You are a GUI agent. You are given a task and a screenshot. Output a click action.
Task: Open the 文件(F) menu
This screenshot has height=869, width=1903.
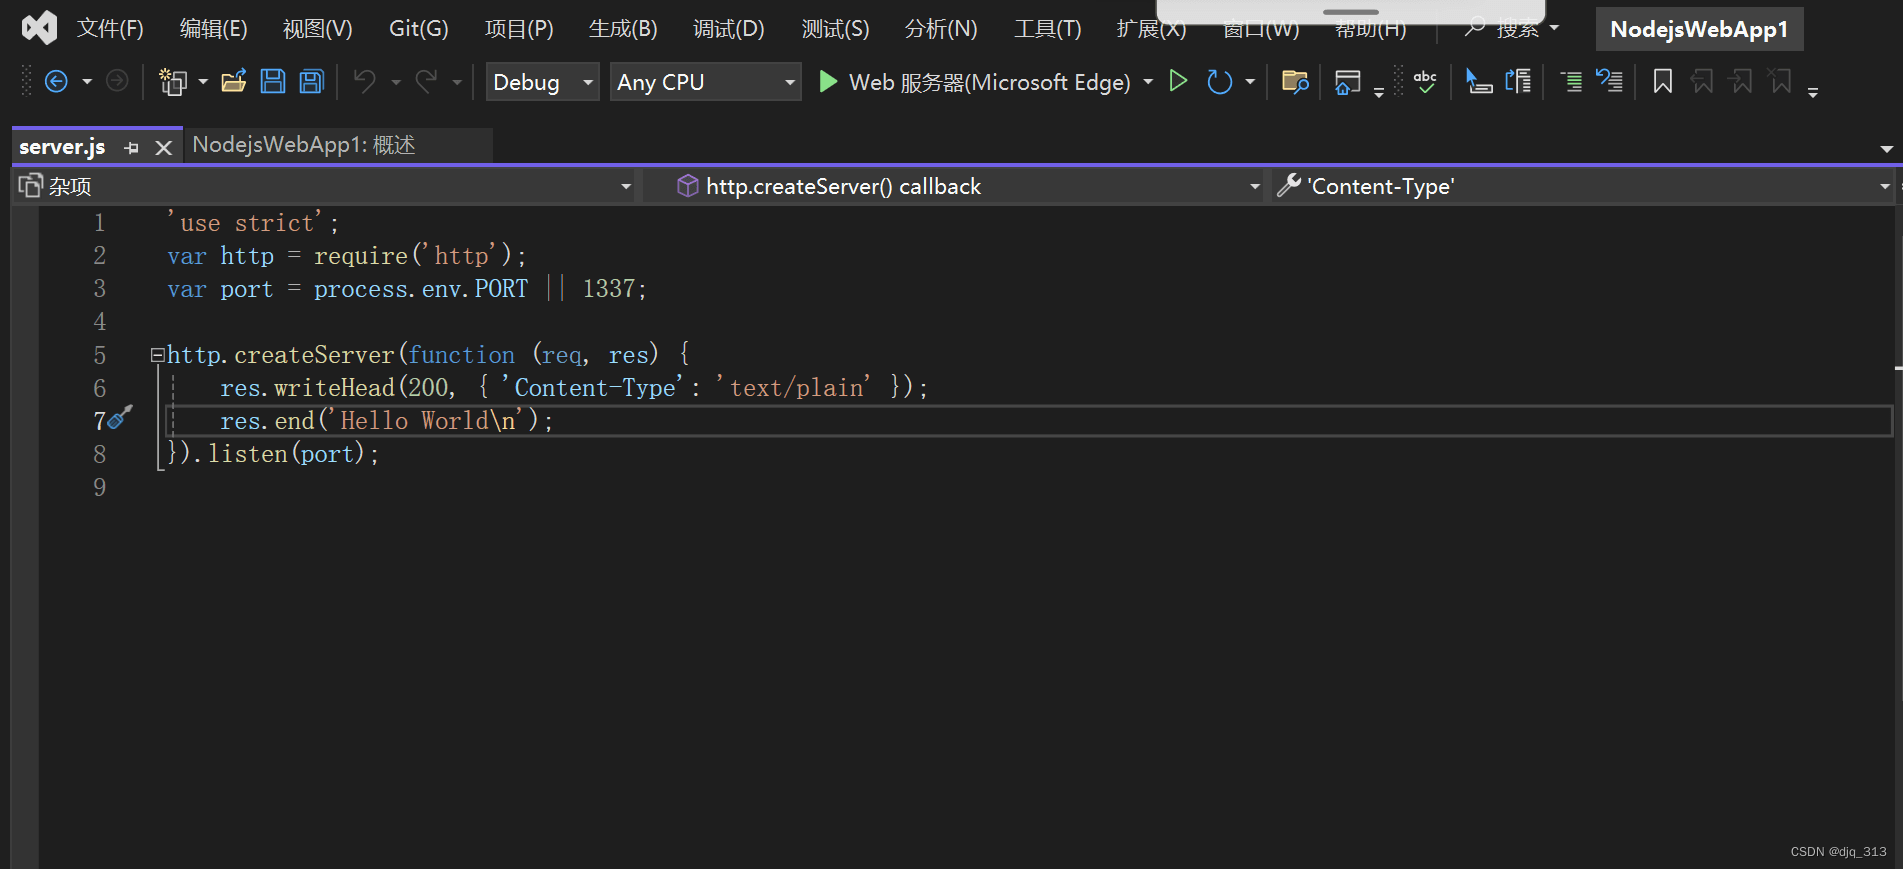tap(110, 29)
